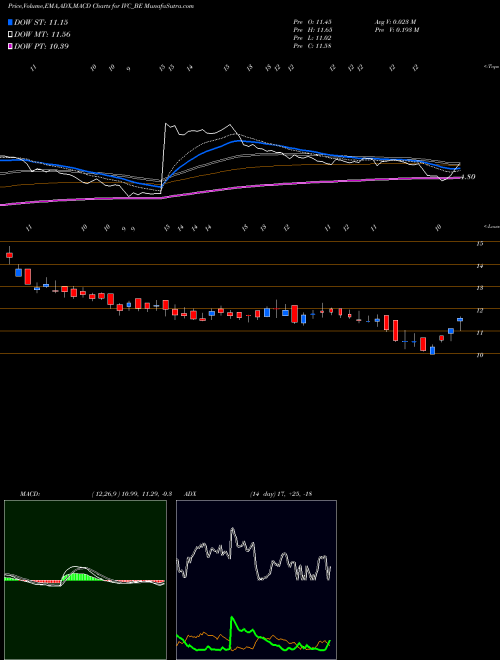
Task: Click the ADX panel header label
Action: (x=190, y=494)
